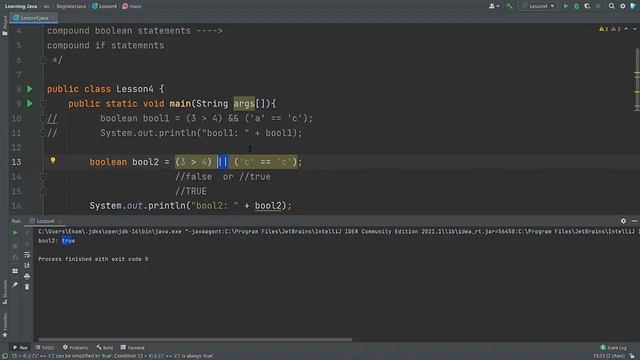Click the variable bool2 in the println line
This screenshot has height=360, width=640.
point(268,206)
